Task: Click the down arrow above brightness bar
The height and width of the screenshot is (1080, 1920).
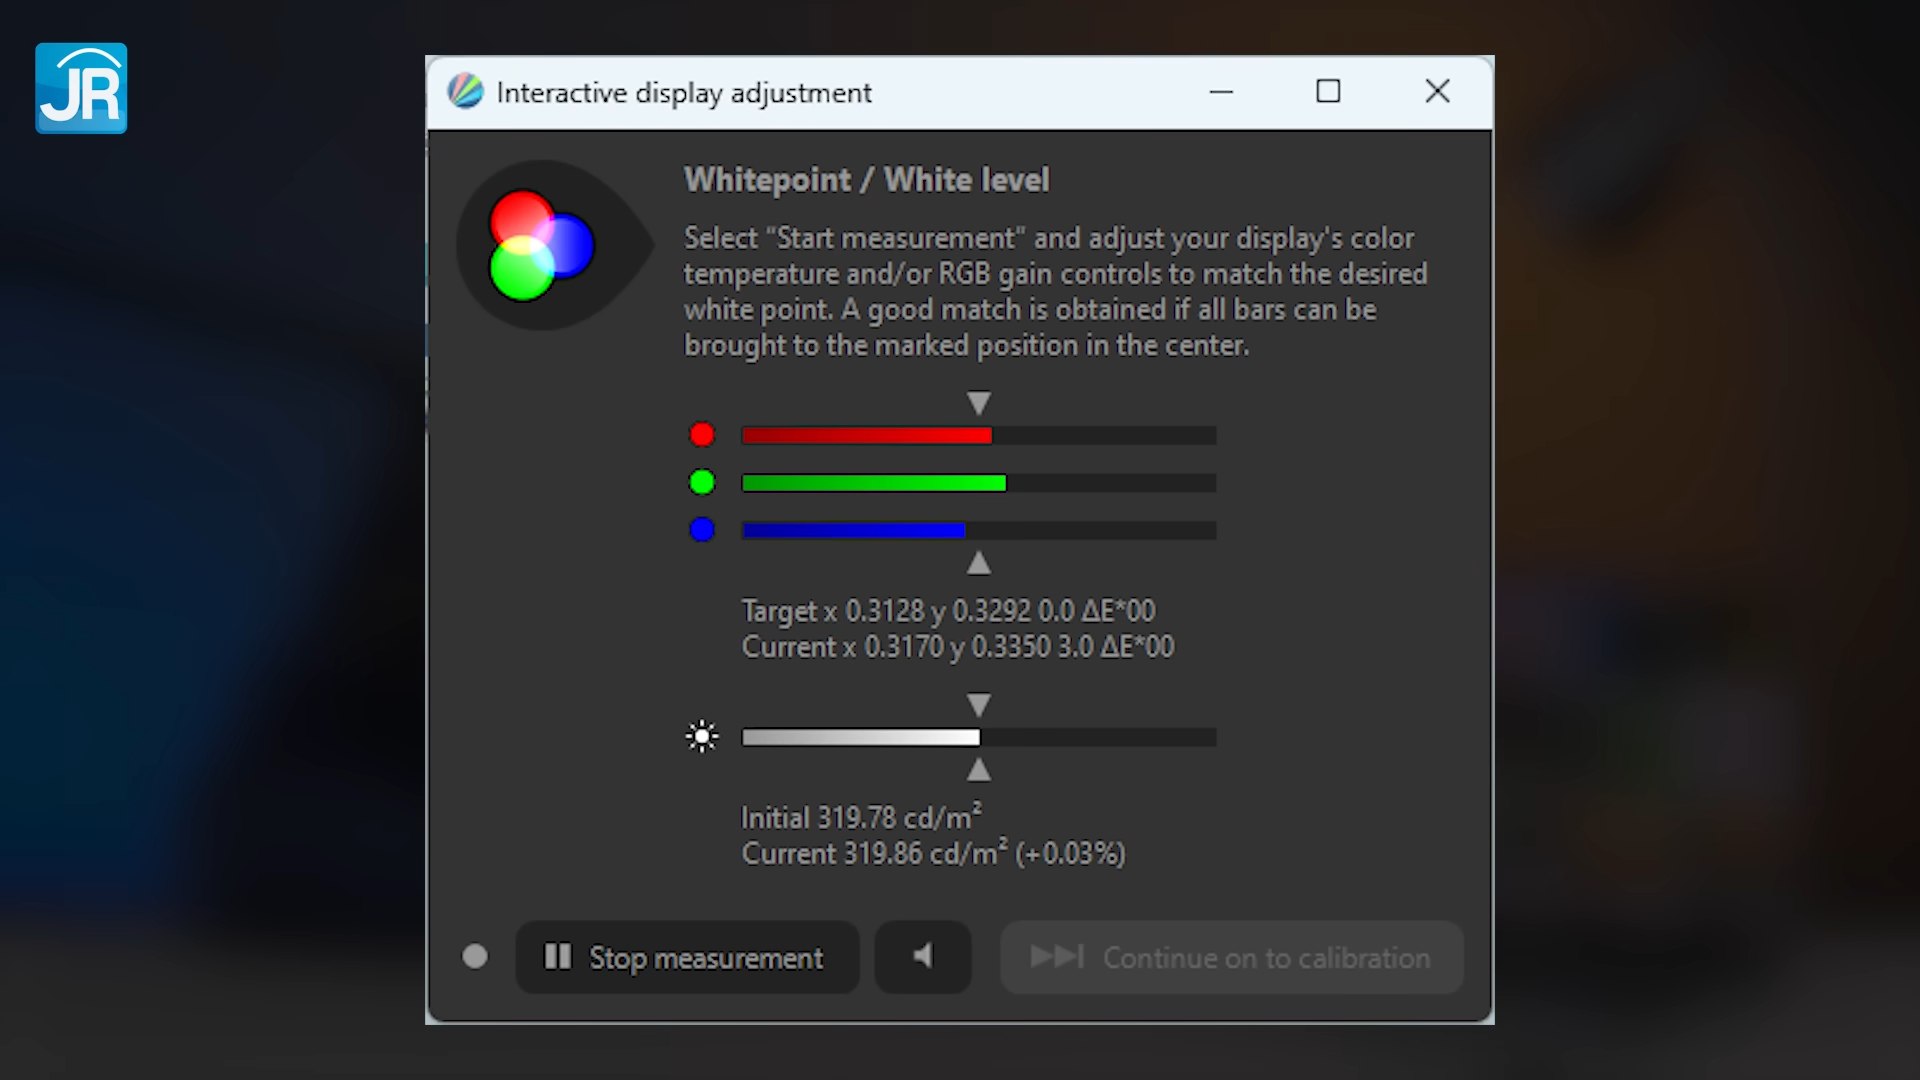Action: pos(979,705)
